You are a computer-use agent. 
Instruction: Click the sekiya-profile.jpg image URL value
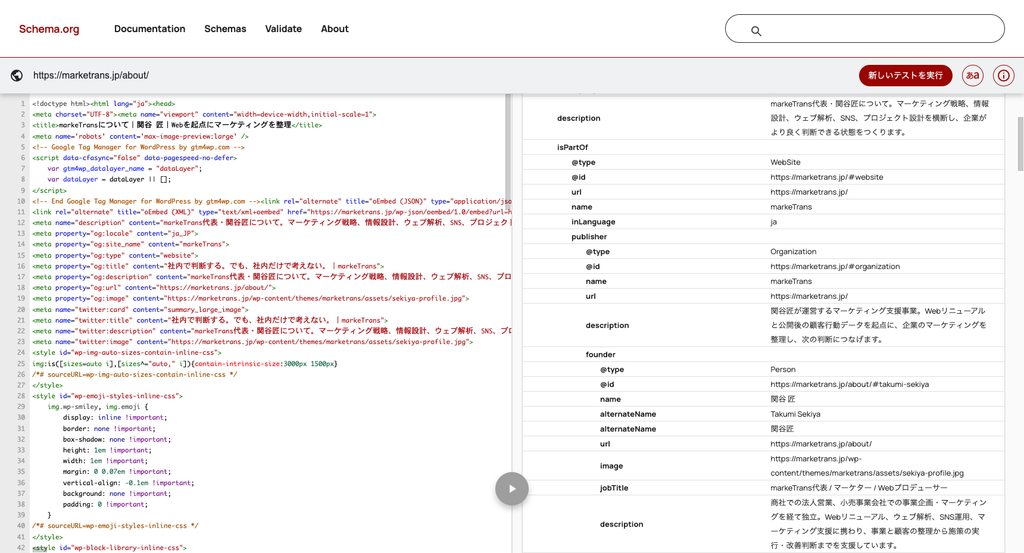(867, 466)
